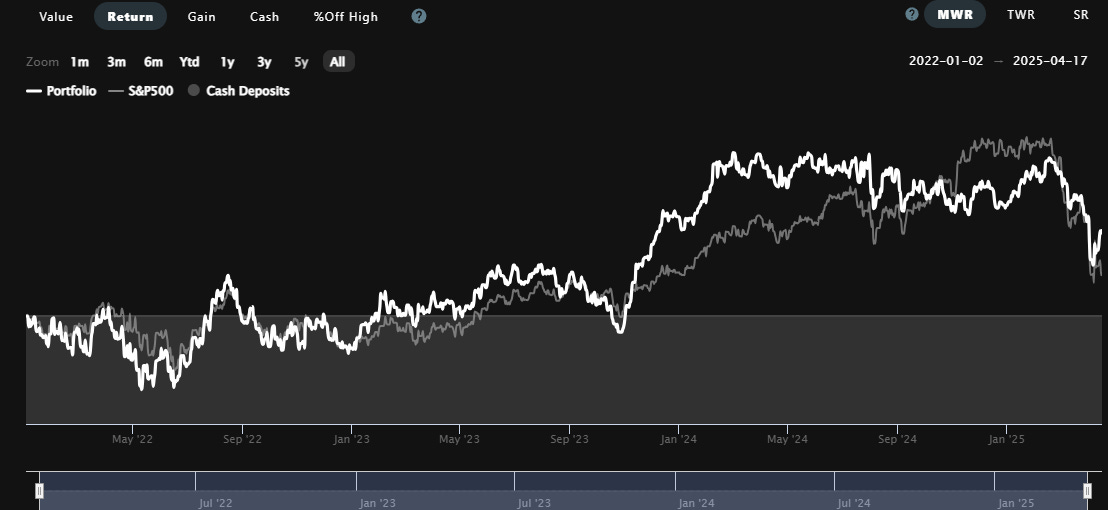The width and height of the screenshot is (1108, 510).
Task: Click the Sep '22 x-axis label
Action: tap(242, 439)
